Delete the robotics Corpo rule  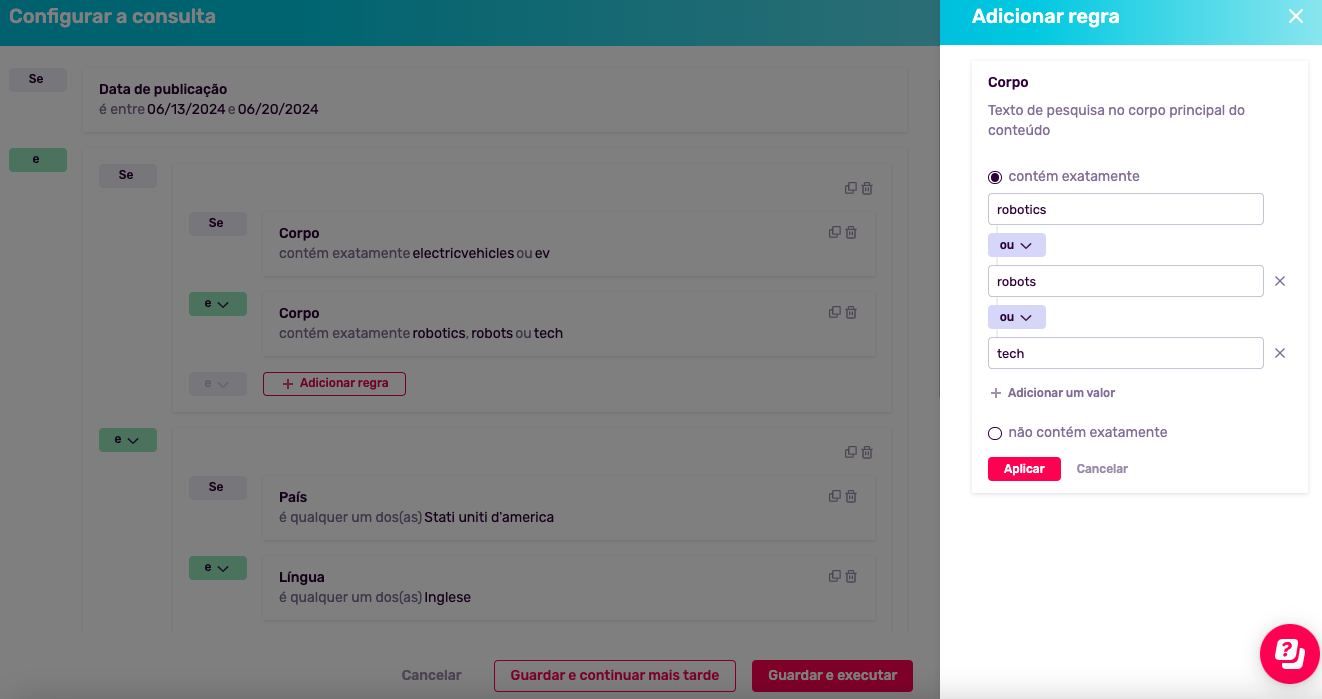(851, 313)
